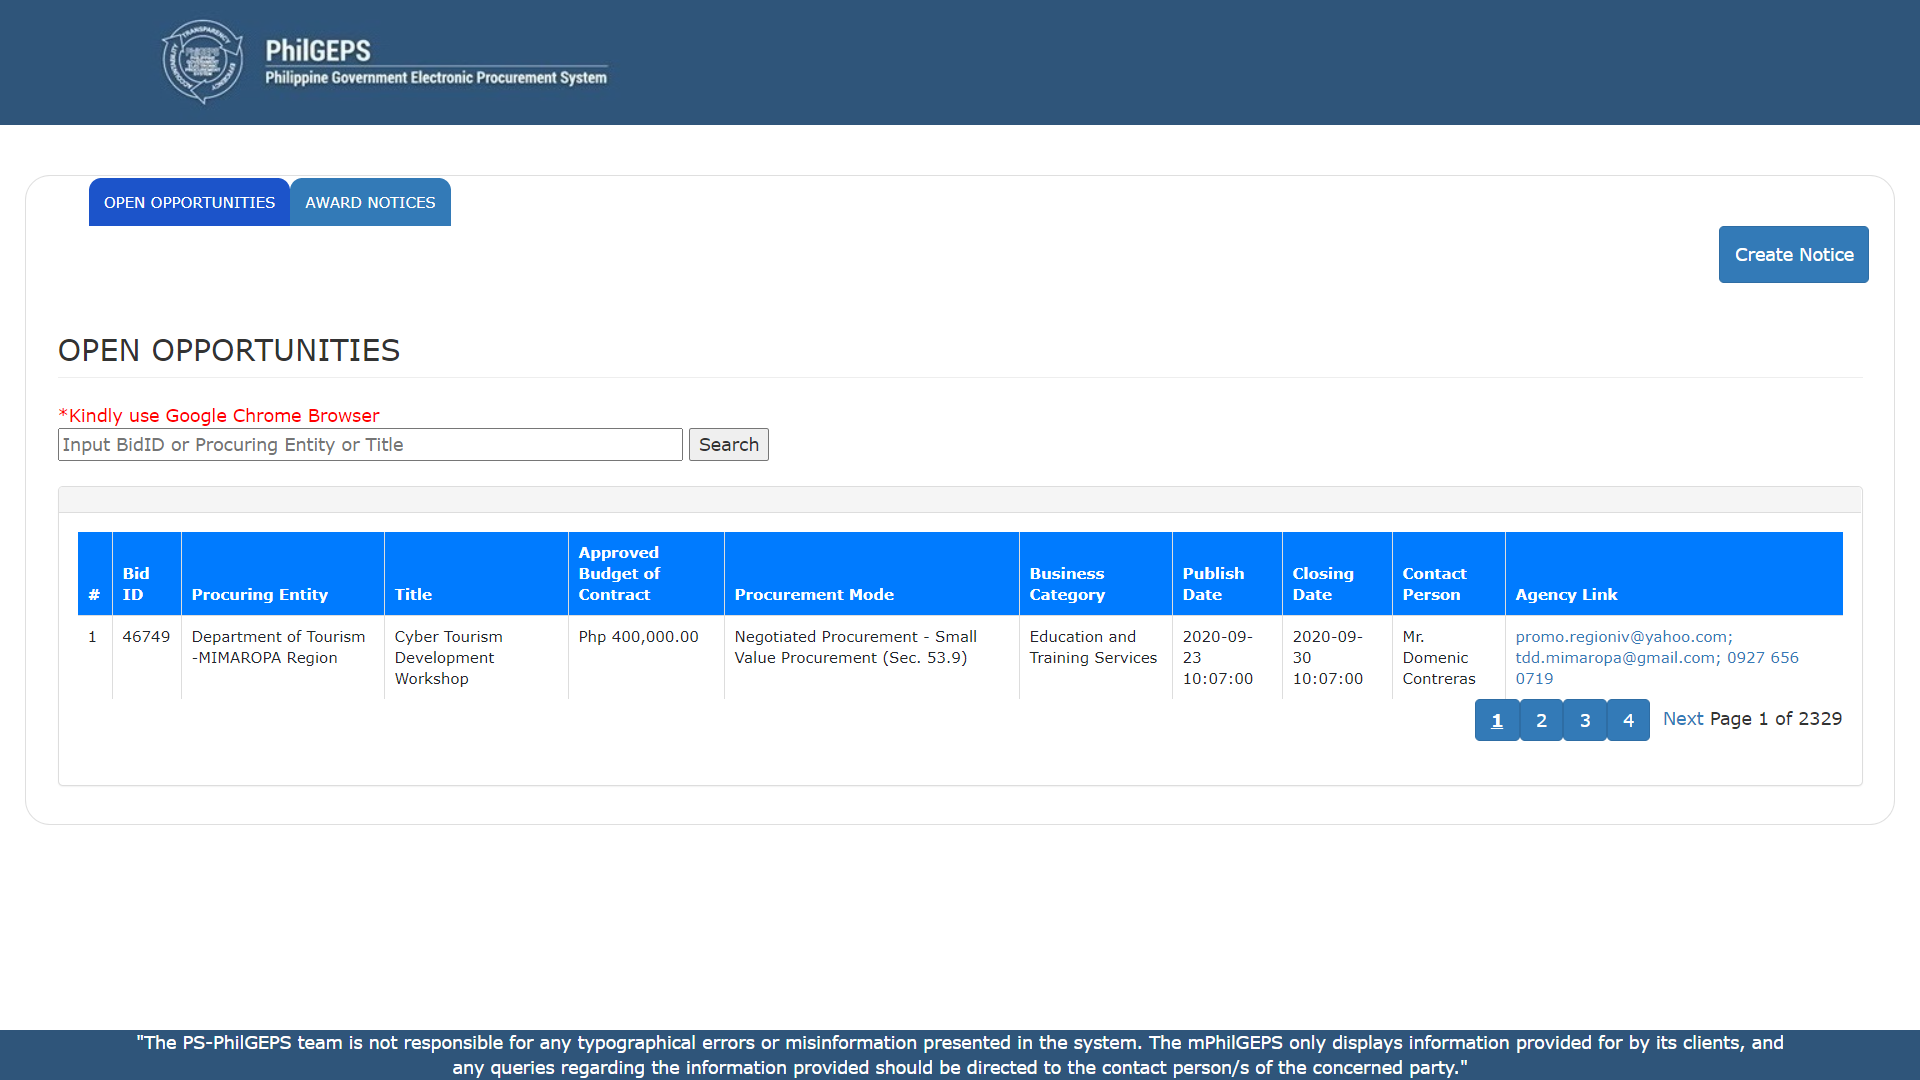Image resolution: width=1920 pixels, height=1080 pixels.
Task: Click the Title column header
Action: pos(476,573)
